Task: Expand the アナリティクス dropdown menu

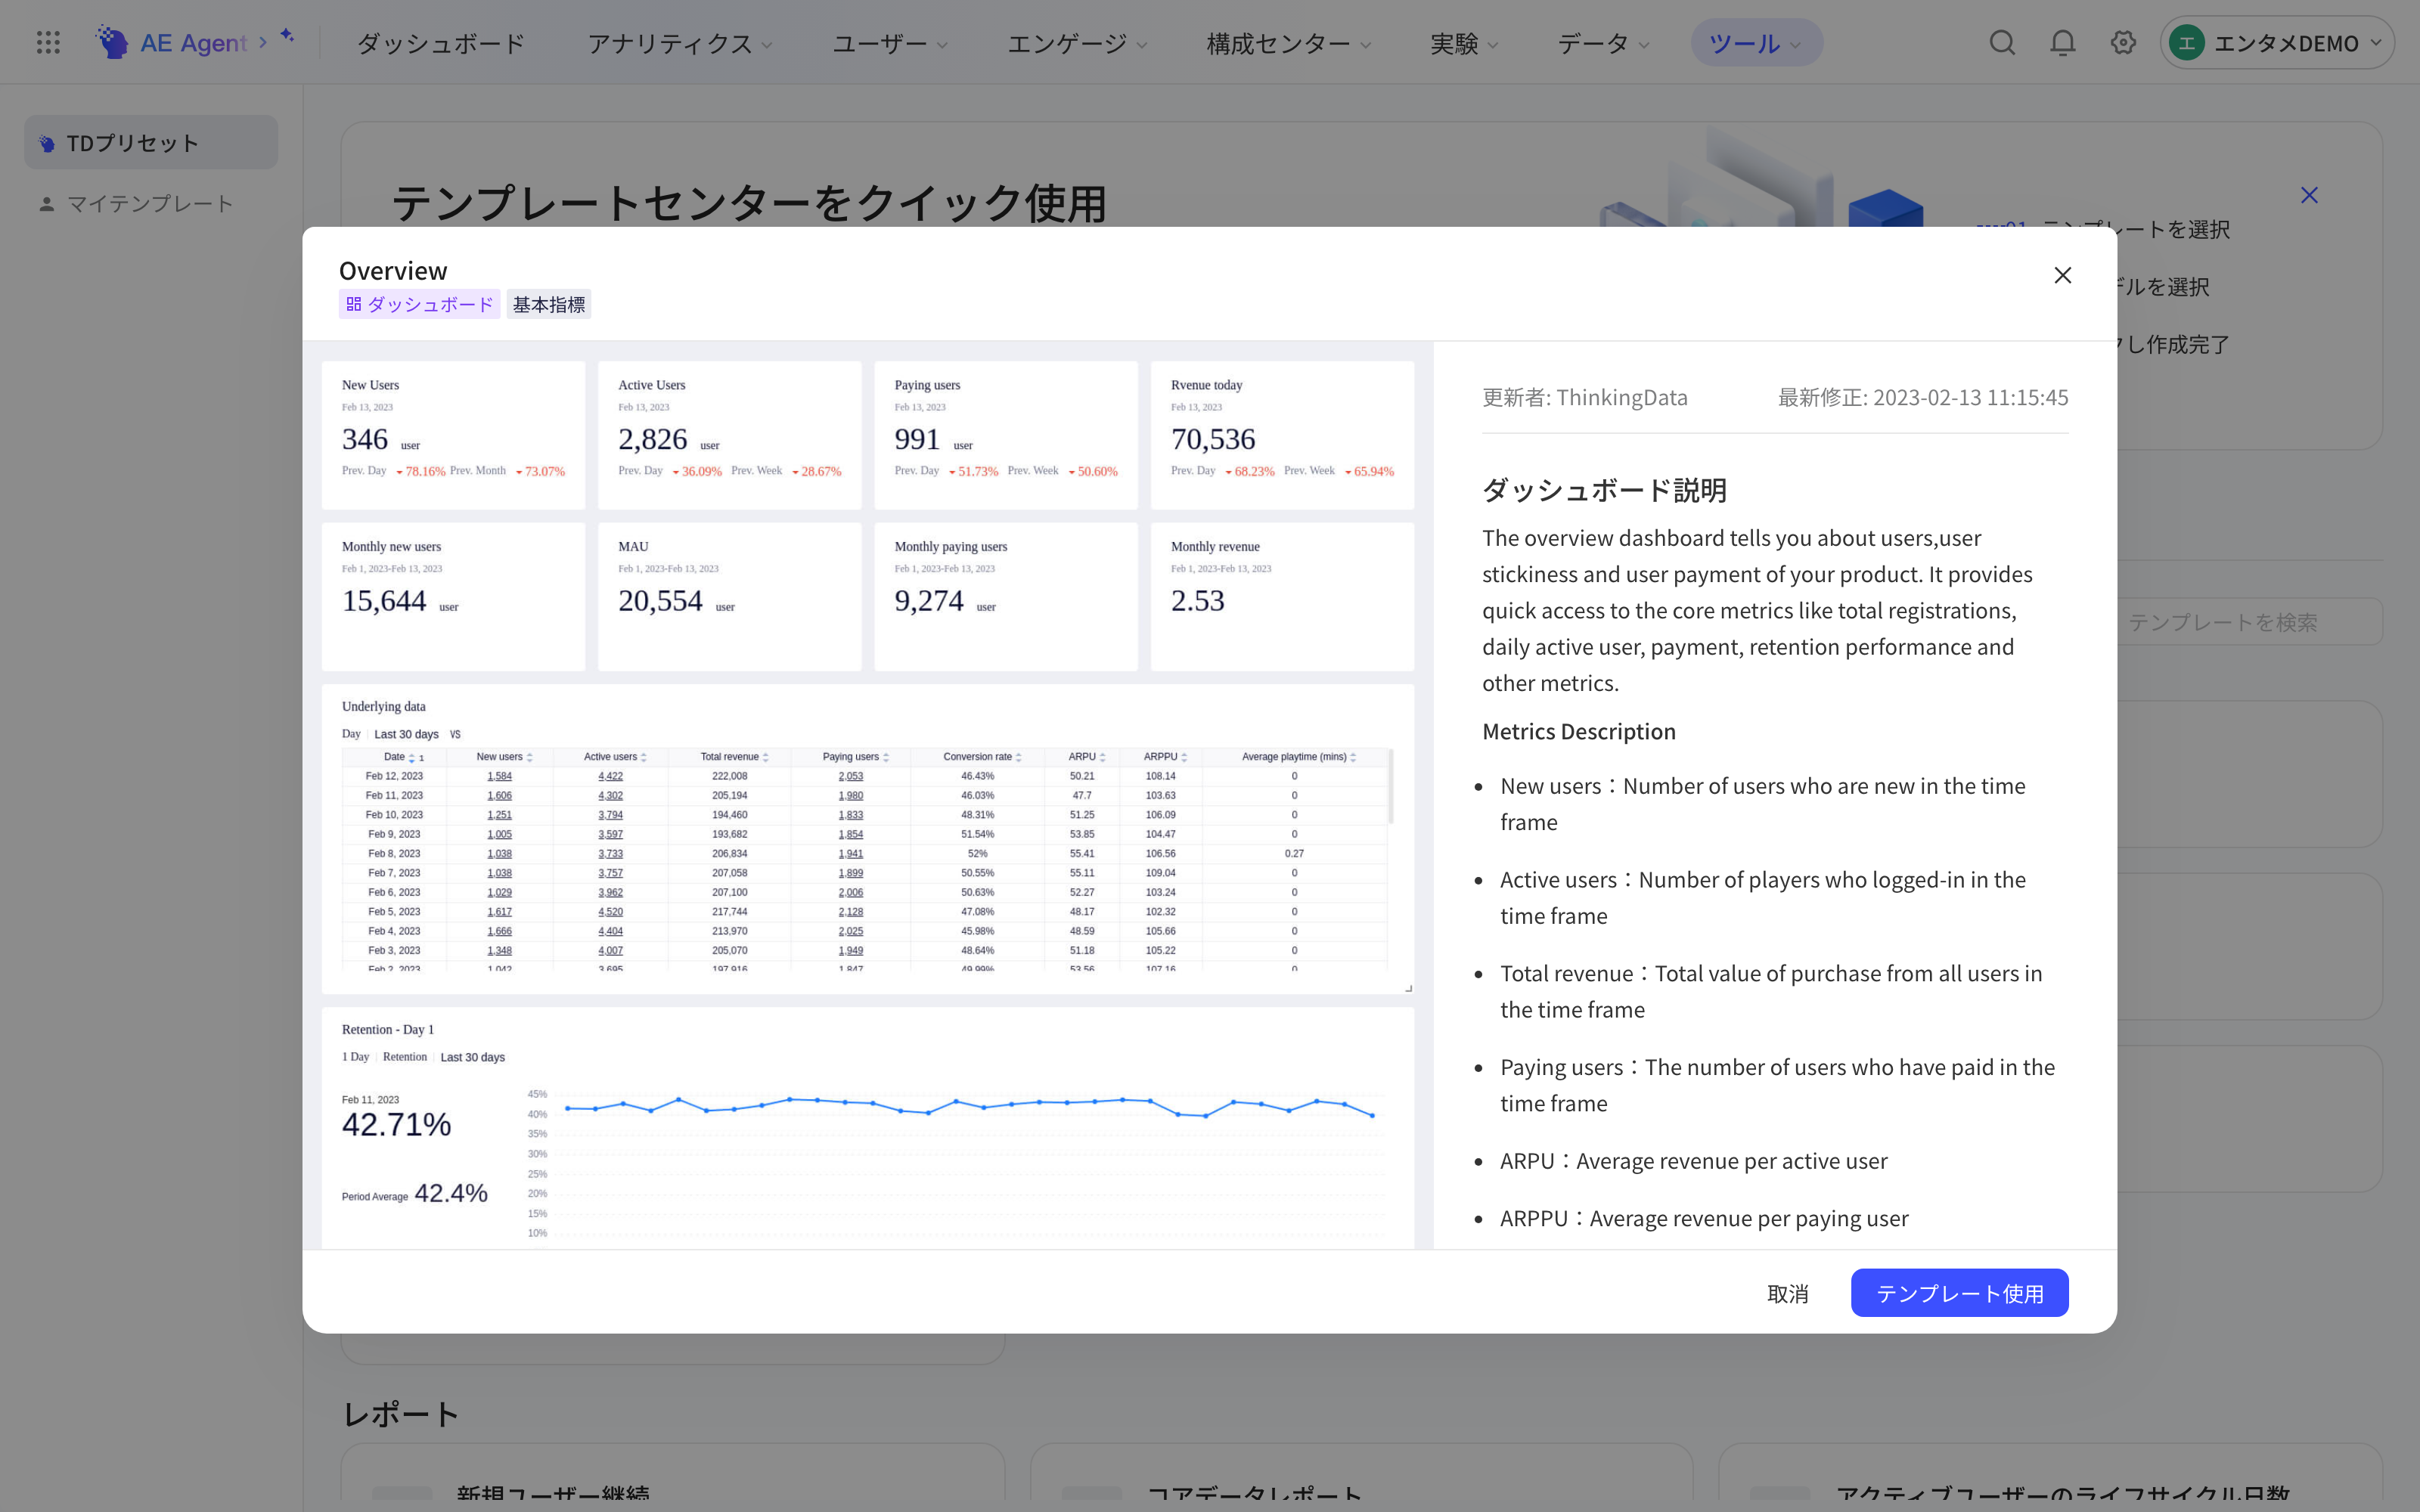Action: tap(679, 43)
